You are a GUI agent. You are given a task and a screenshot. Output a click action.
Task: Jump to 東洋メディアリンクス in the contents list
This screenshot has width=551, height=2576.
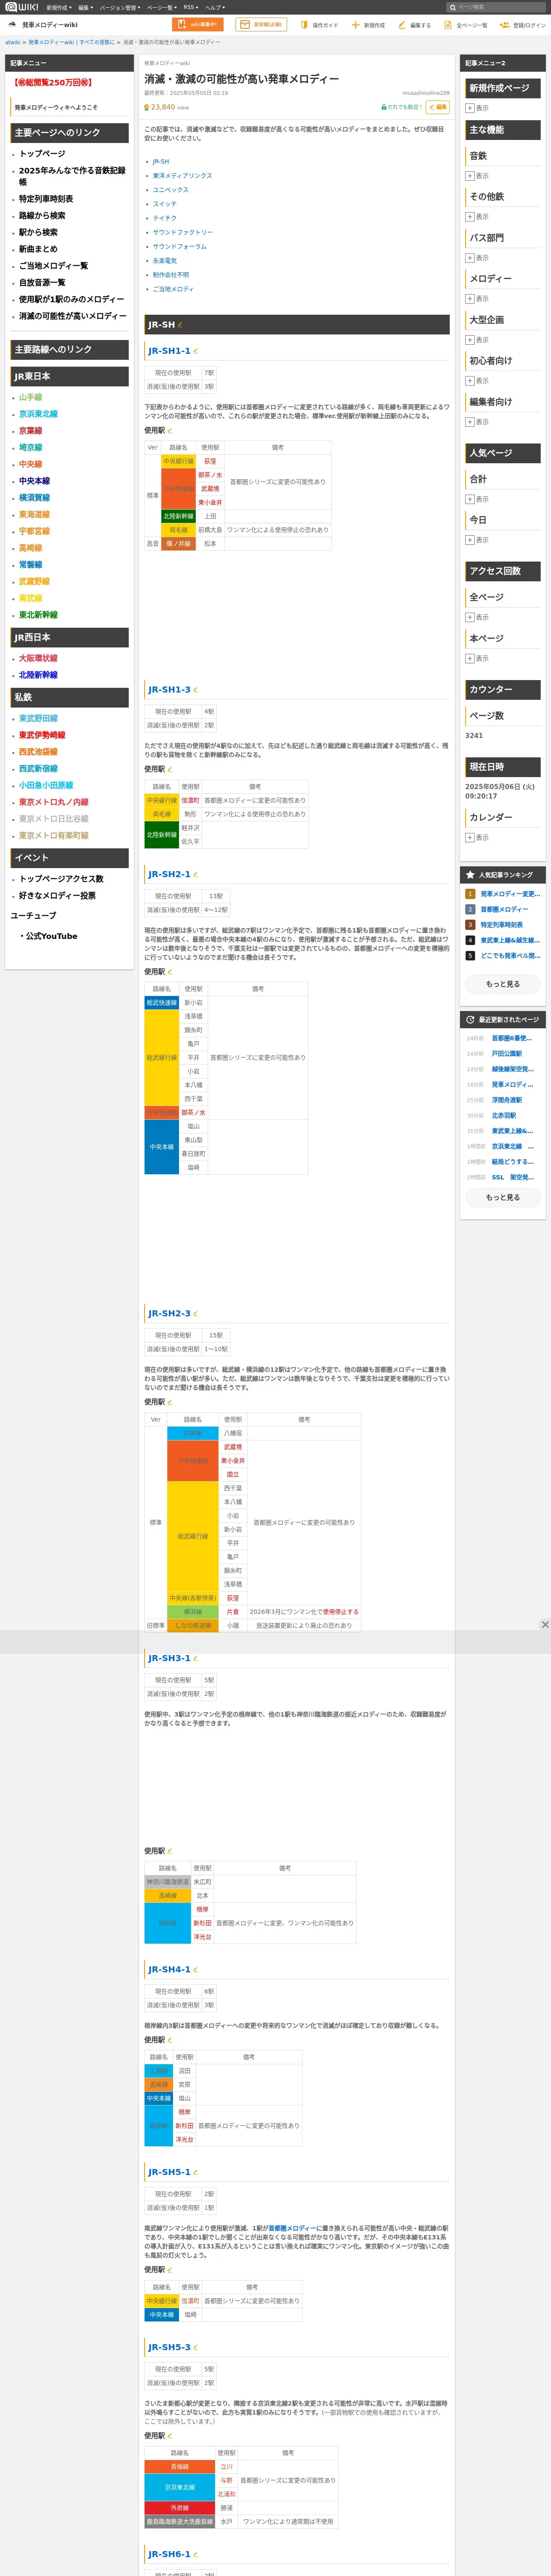182,175
